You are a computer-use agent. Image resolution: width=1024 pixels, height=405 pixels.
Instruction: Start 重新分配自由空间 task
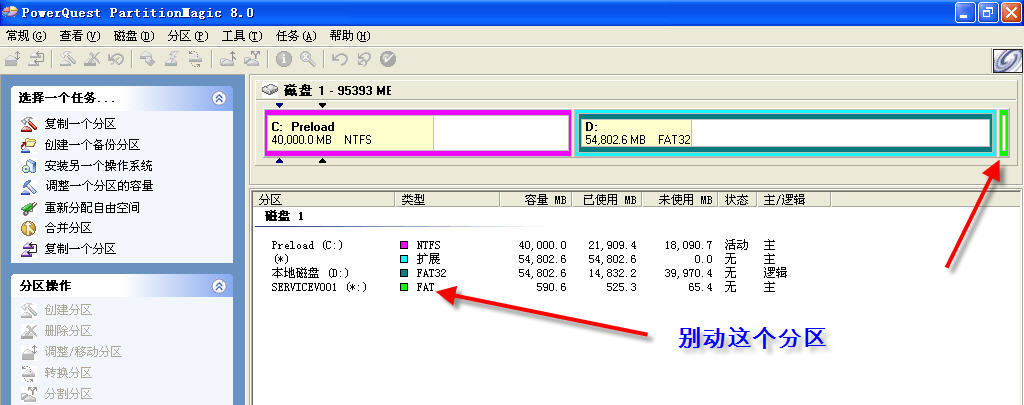tap(92, 208)
